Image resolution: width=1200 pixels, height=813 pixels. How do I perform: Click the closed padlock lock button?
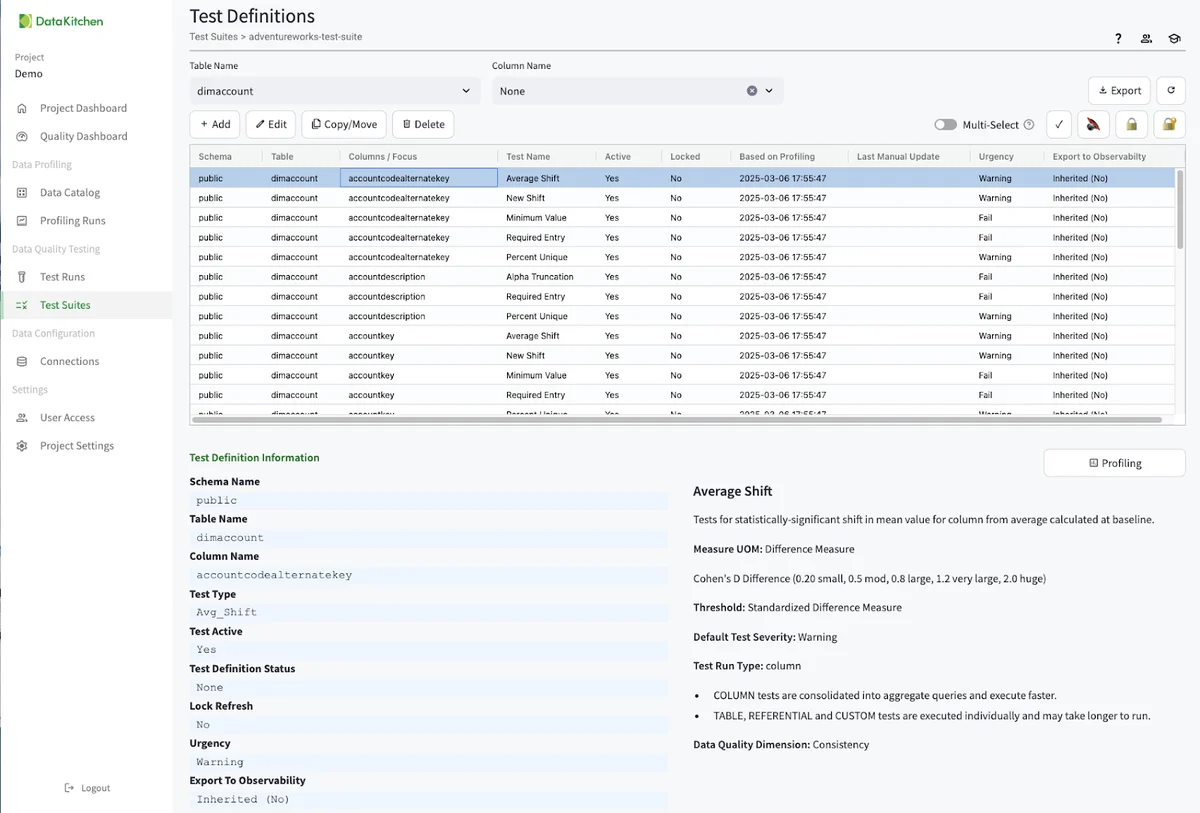pos(1131,125)
